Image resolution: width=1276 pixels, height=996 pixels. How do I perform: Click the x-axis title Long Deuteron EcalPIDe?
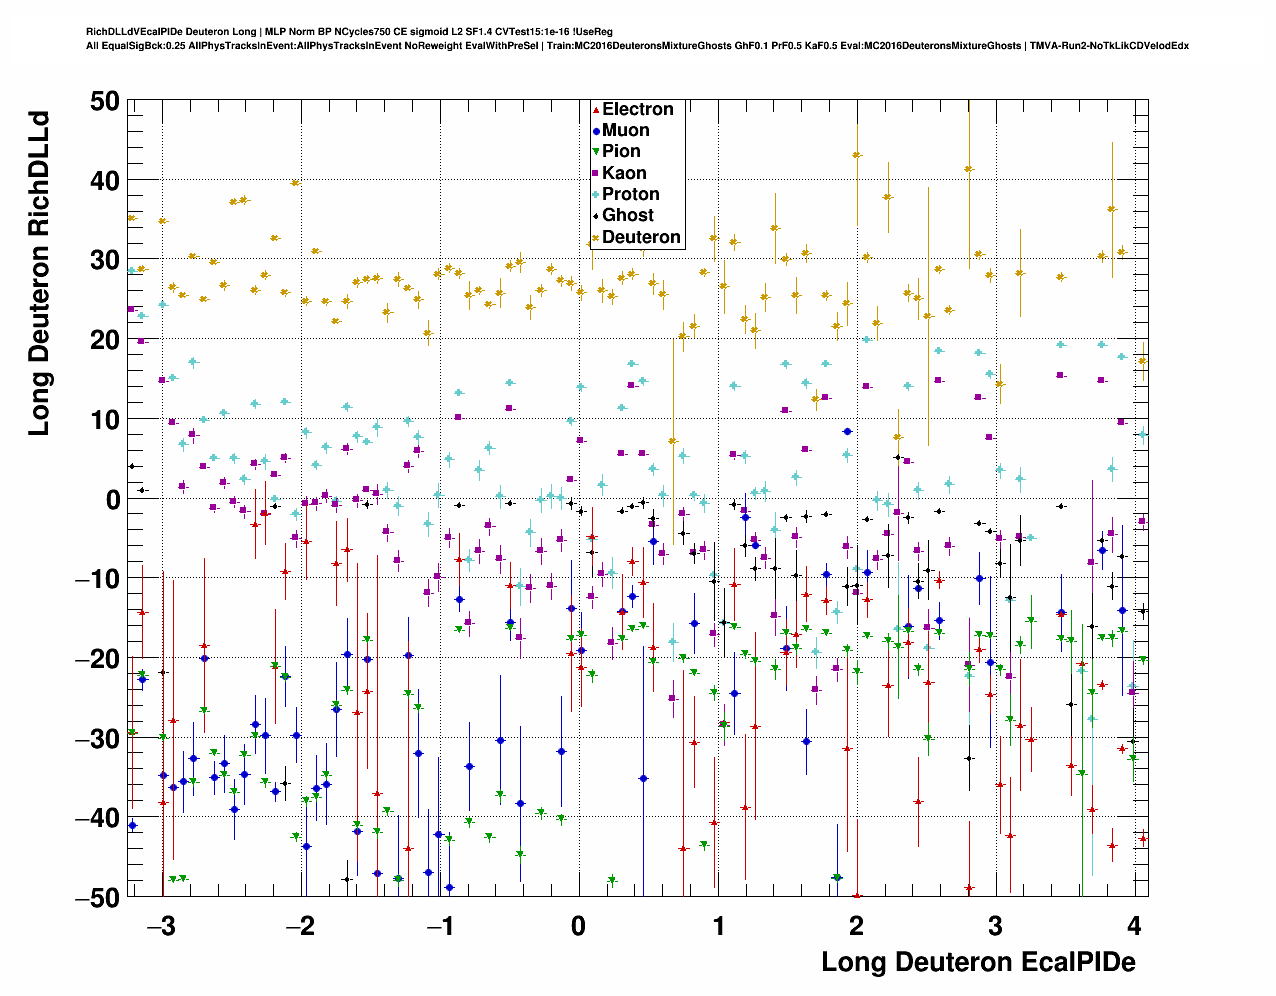(978, 962)
